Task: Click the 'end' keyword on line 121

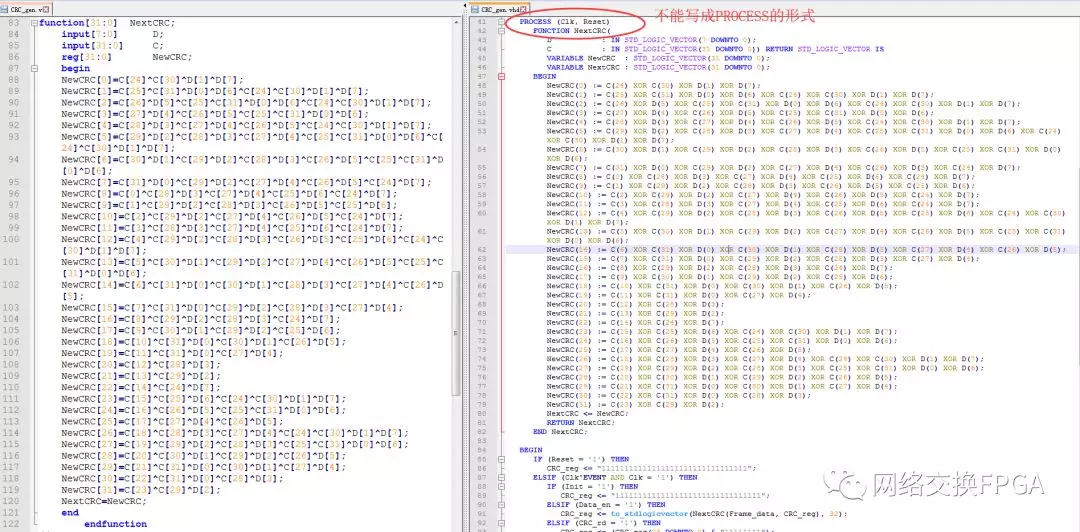Action: point(70,513)
